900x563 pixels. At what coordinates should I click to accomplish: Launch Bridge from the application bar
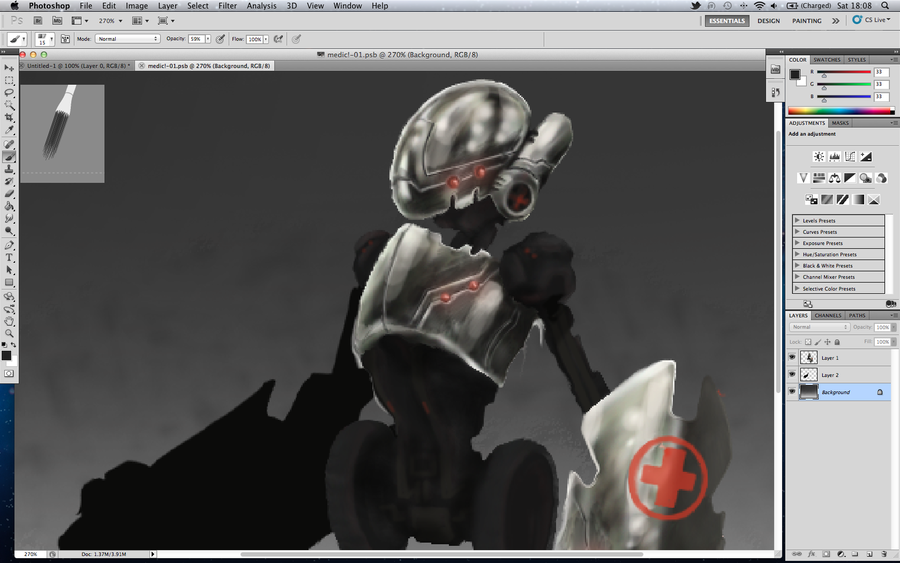click(38, 21)
